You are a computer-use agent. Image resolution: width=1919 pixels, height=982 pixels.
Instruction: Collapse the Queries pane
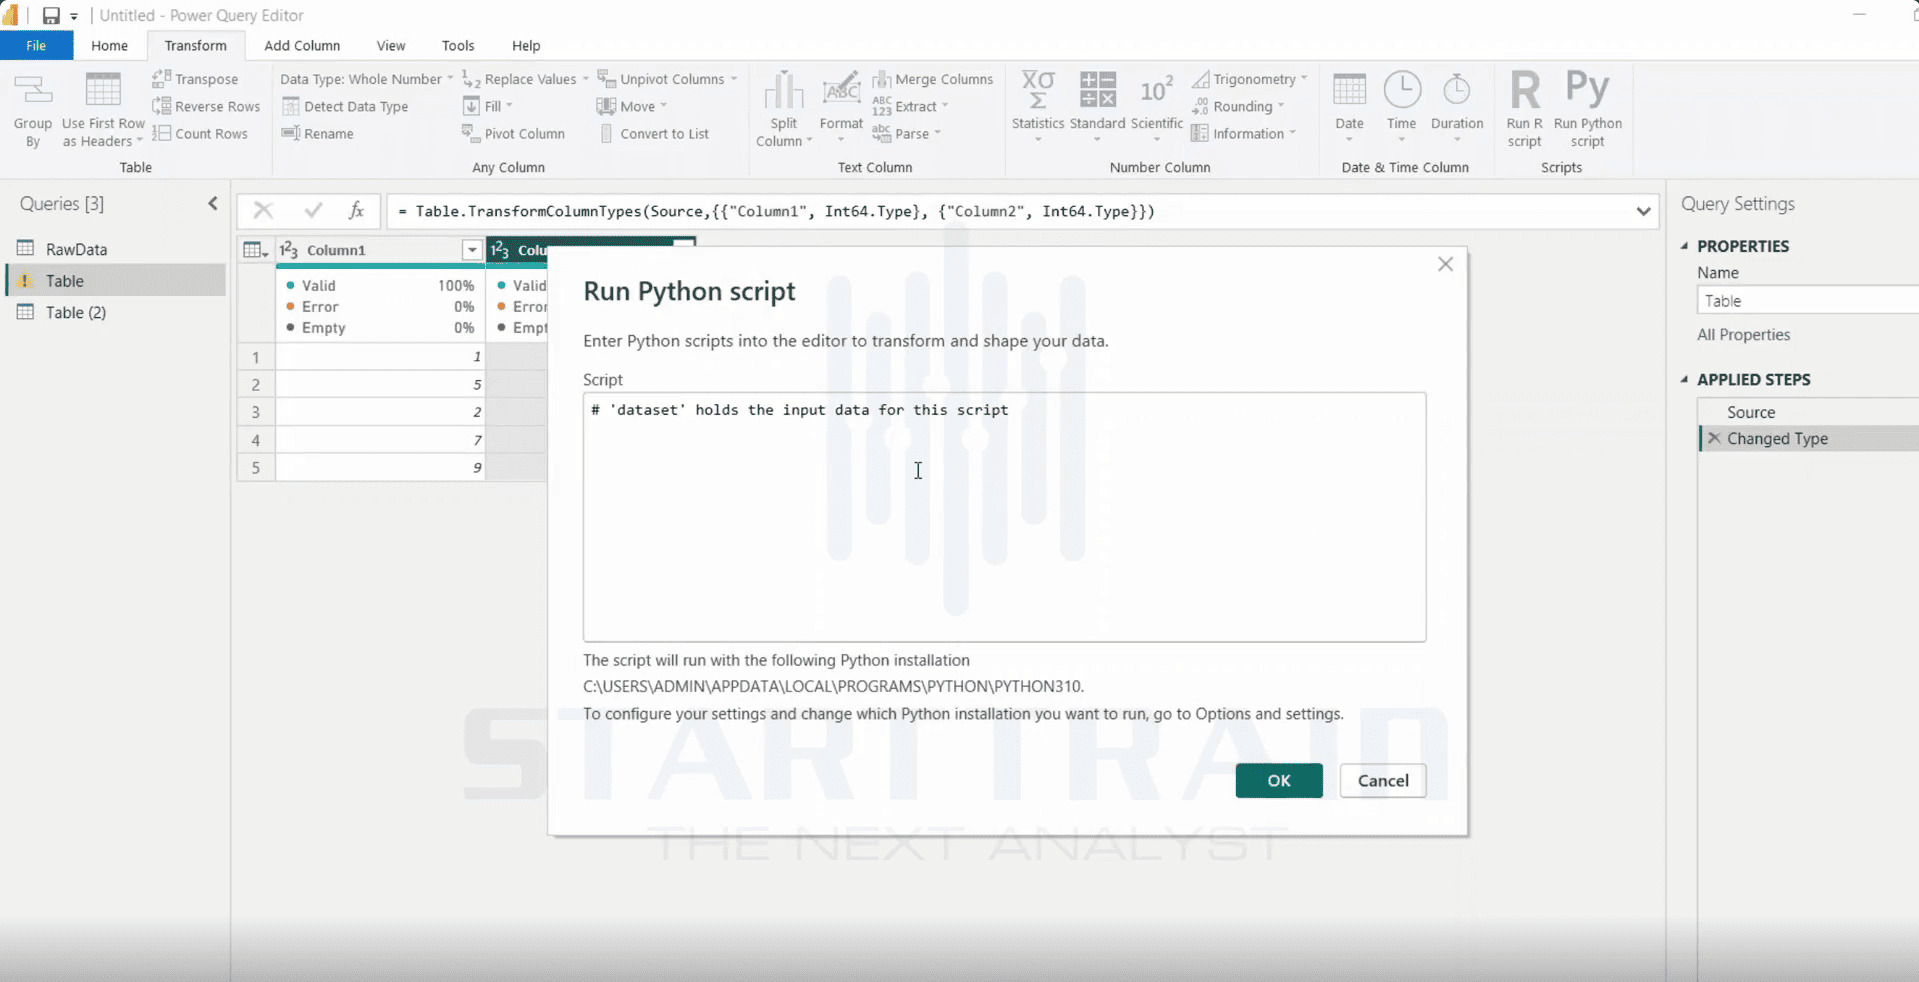[x=213, y=203]
